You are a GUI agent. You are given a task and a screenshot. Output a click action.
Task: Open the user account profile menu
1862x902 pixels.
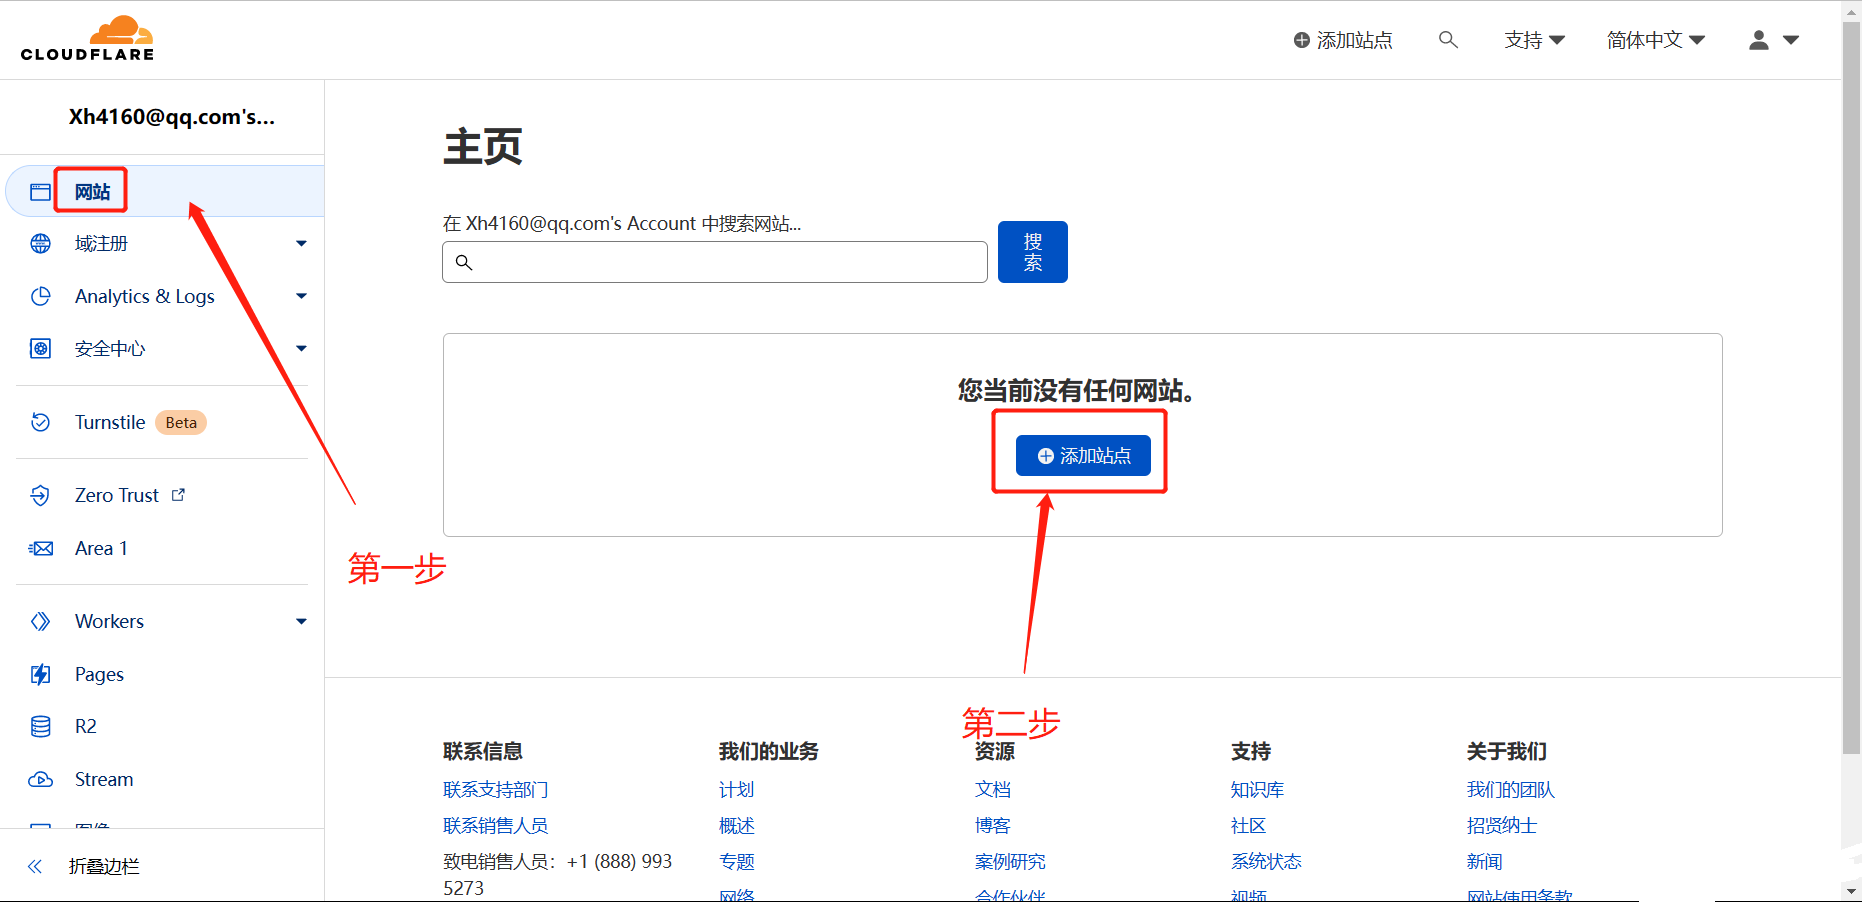point(1774,40)
